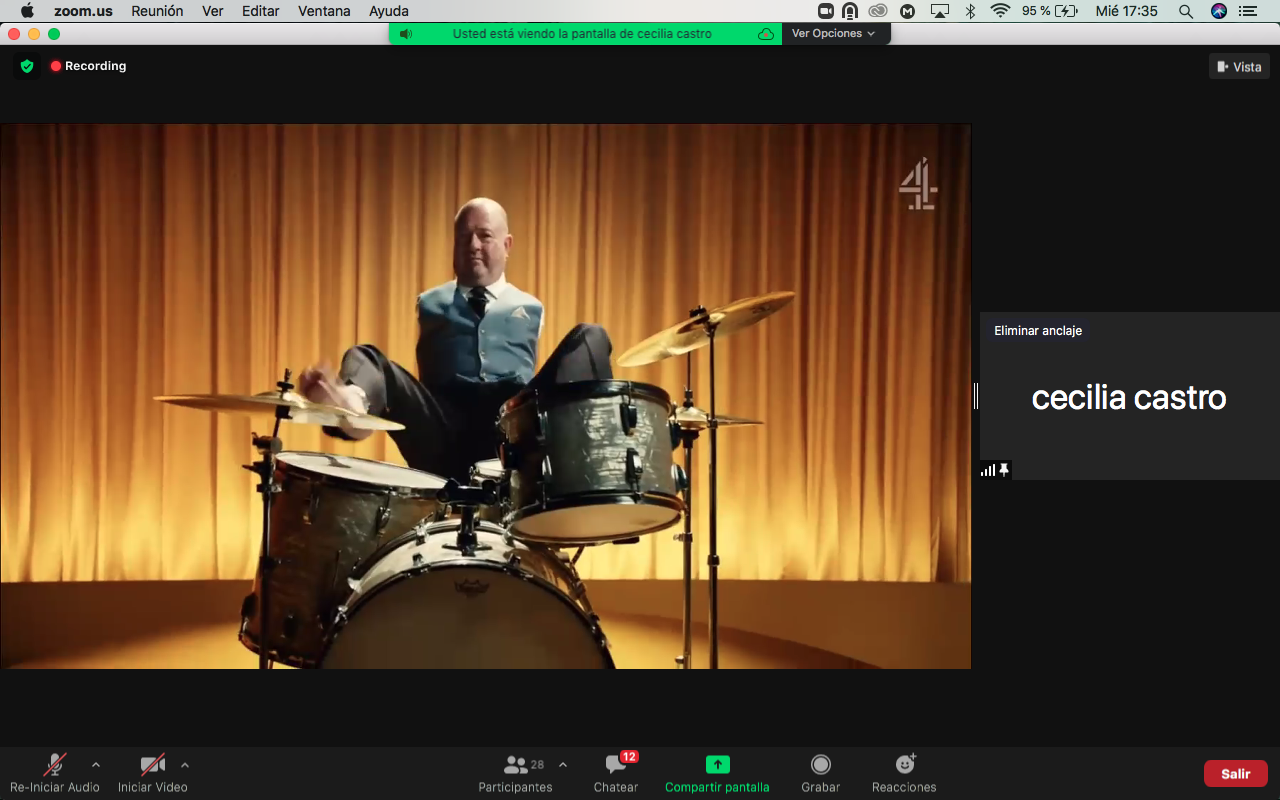Click Eliminar anclaje on cecilia castro tile
1280x800 pixels.
point(1038,331)
